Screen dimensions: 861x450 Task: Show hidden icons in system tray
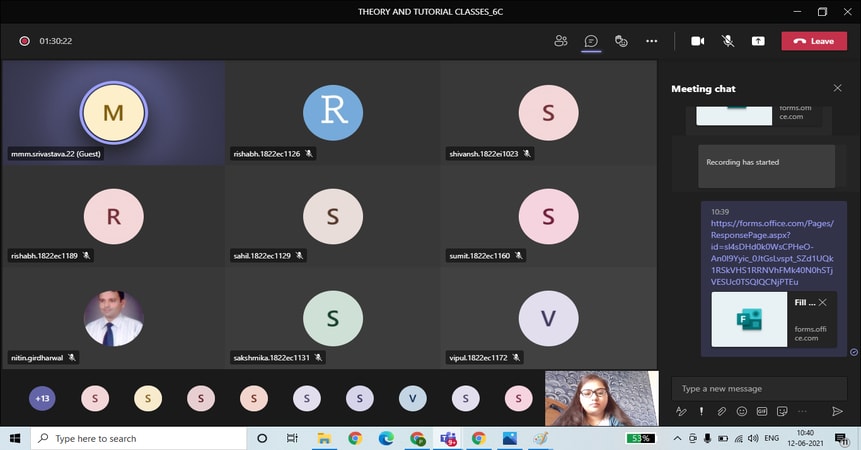pyautogui.click(x=677, y=439)
